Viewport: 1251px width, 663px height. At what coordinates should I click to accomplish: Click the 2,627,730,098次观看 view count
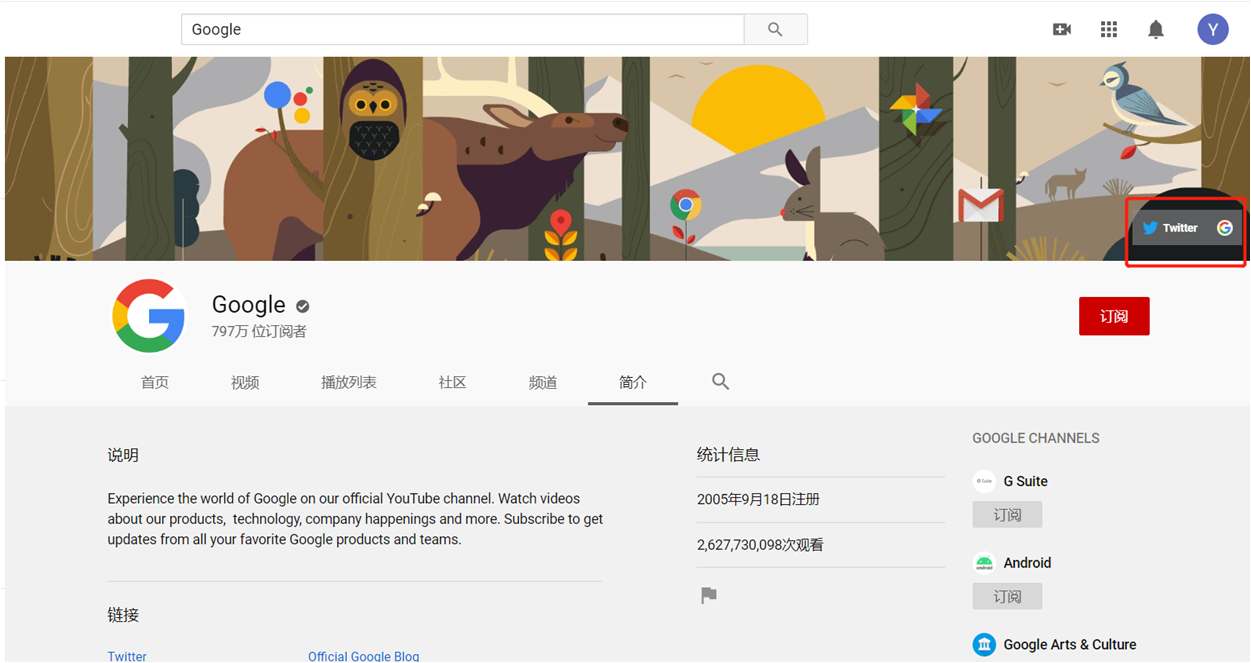(760, 545)
